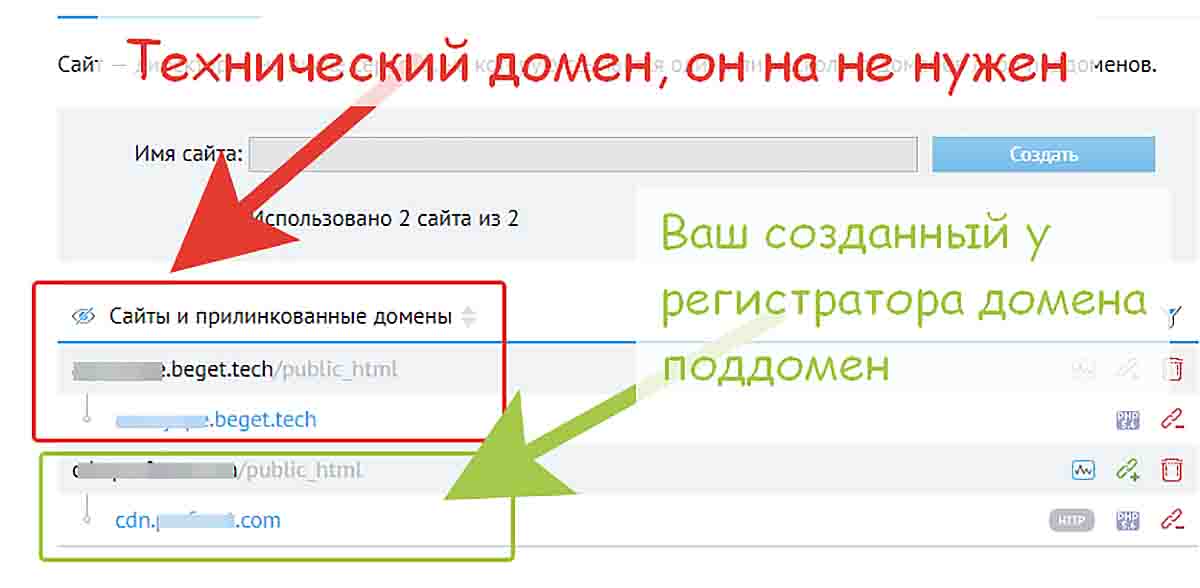Focus the Имя сайта input field
Viewport: 1200px width, 588px height.
(583, 155)
